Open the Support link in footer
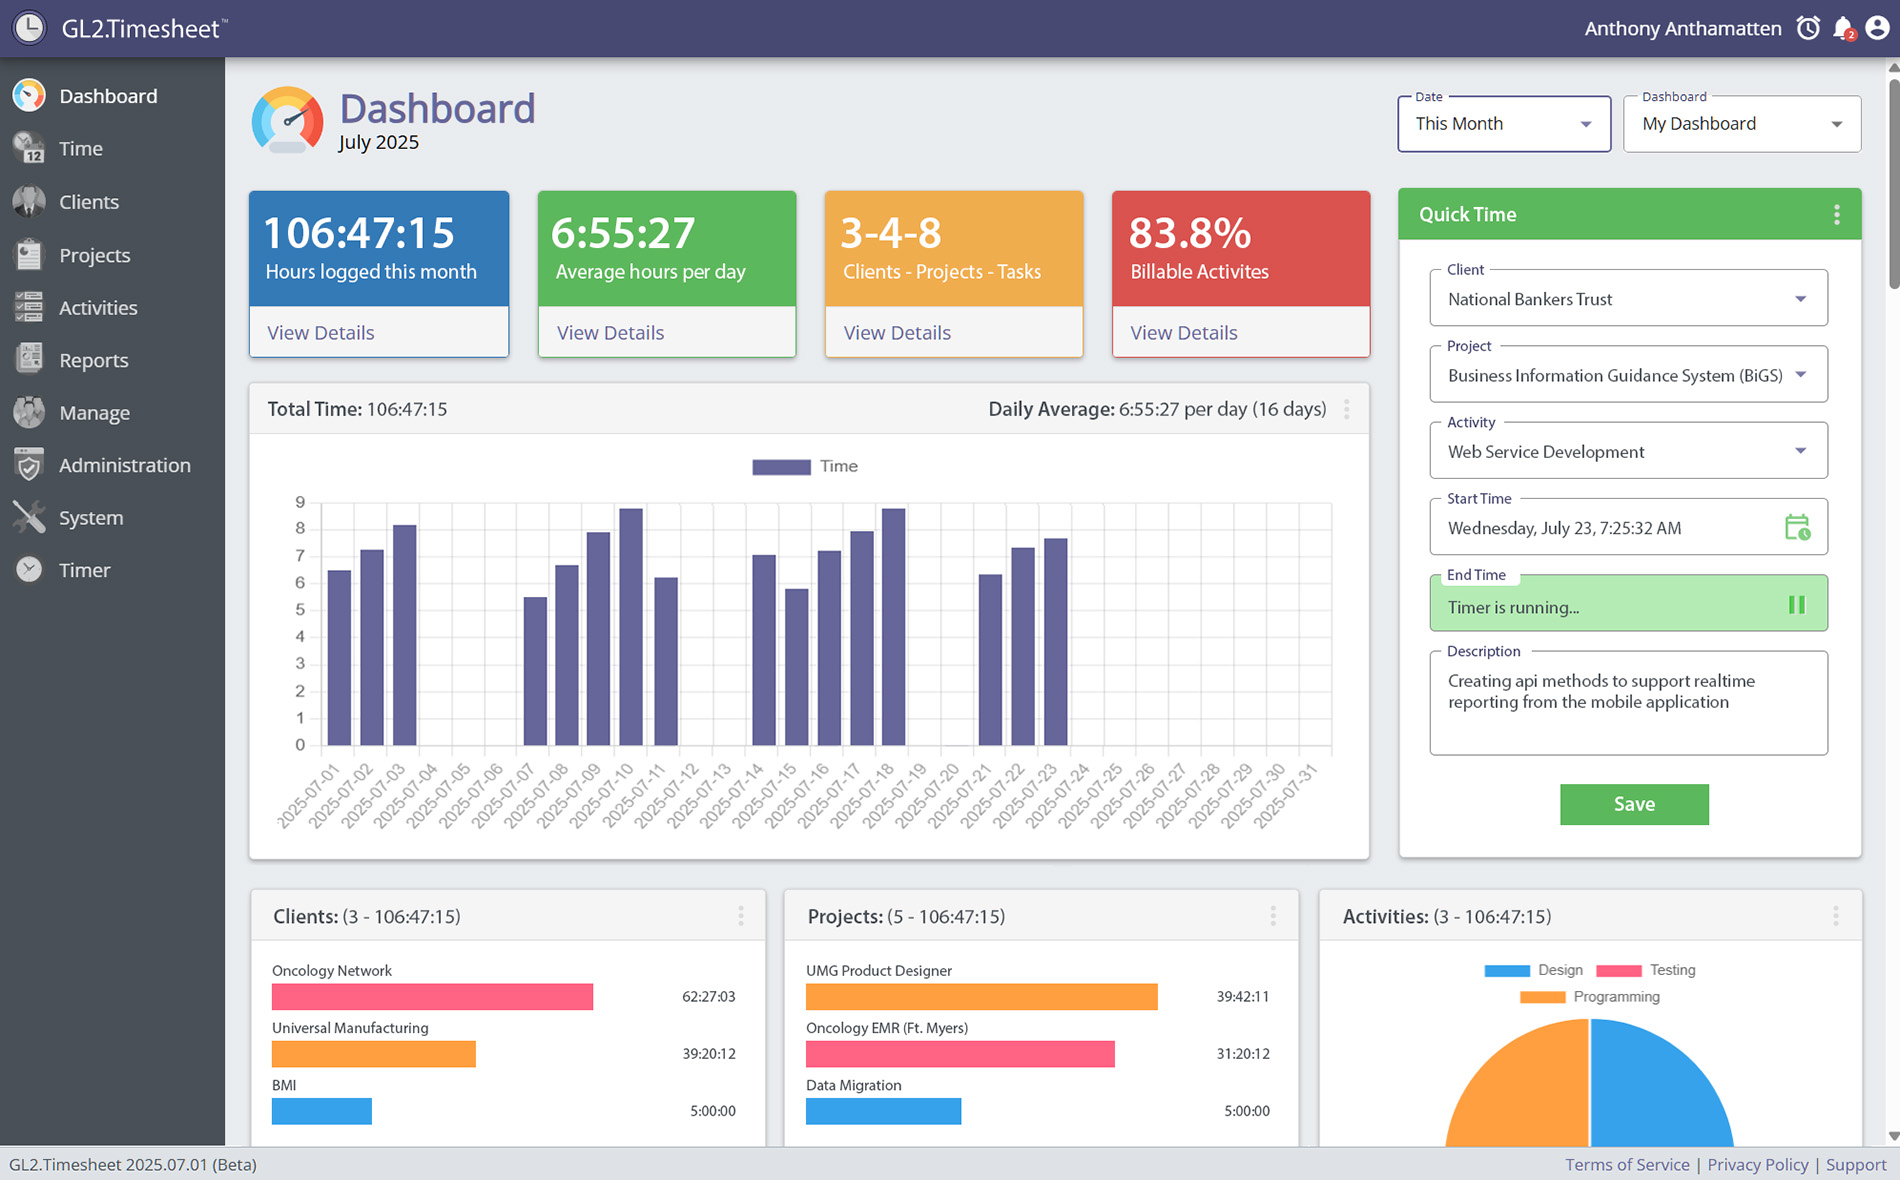This screenshot has width=1900, height=1180. (1856, 1164)
